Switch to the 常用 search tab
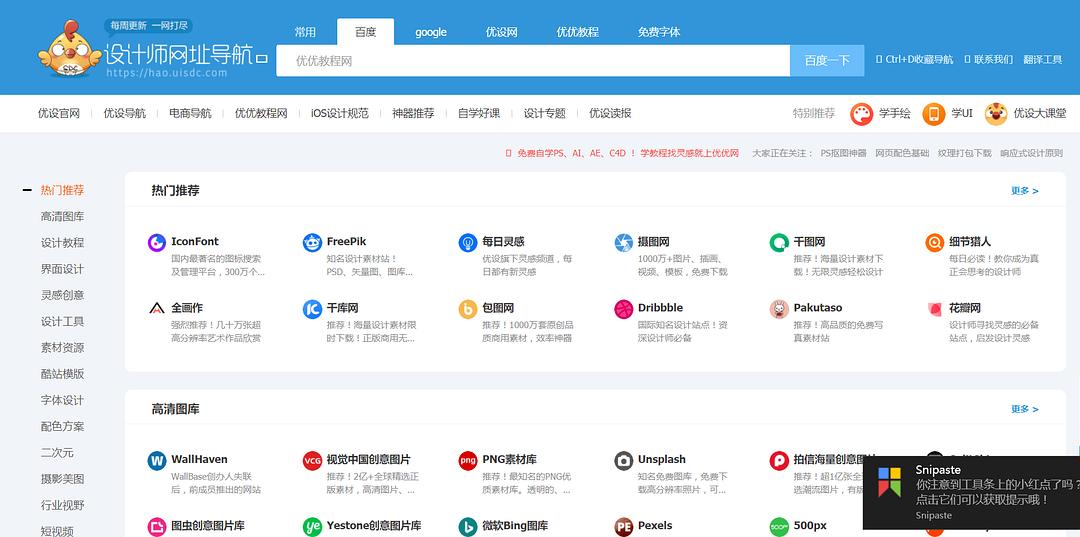The image size is (1080, 537). click(x=305, y=32)
